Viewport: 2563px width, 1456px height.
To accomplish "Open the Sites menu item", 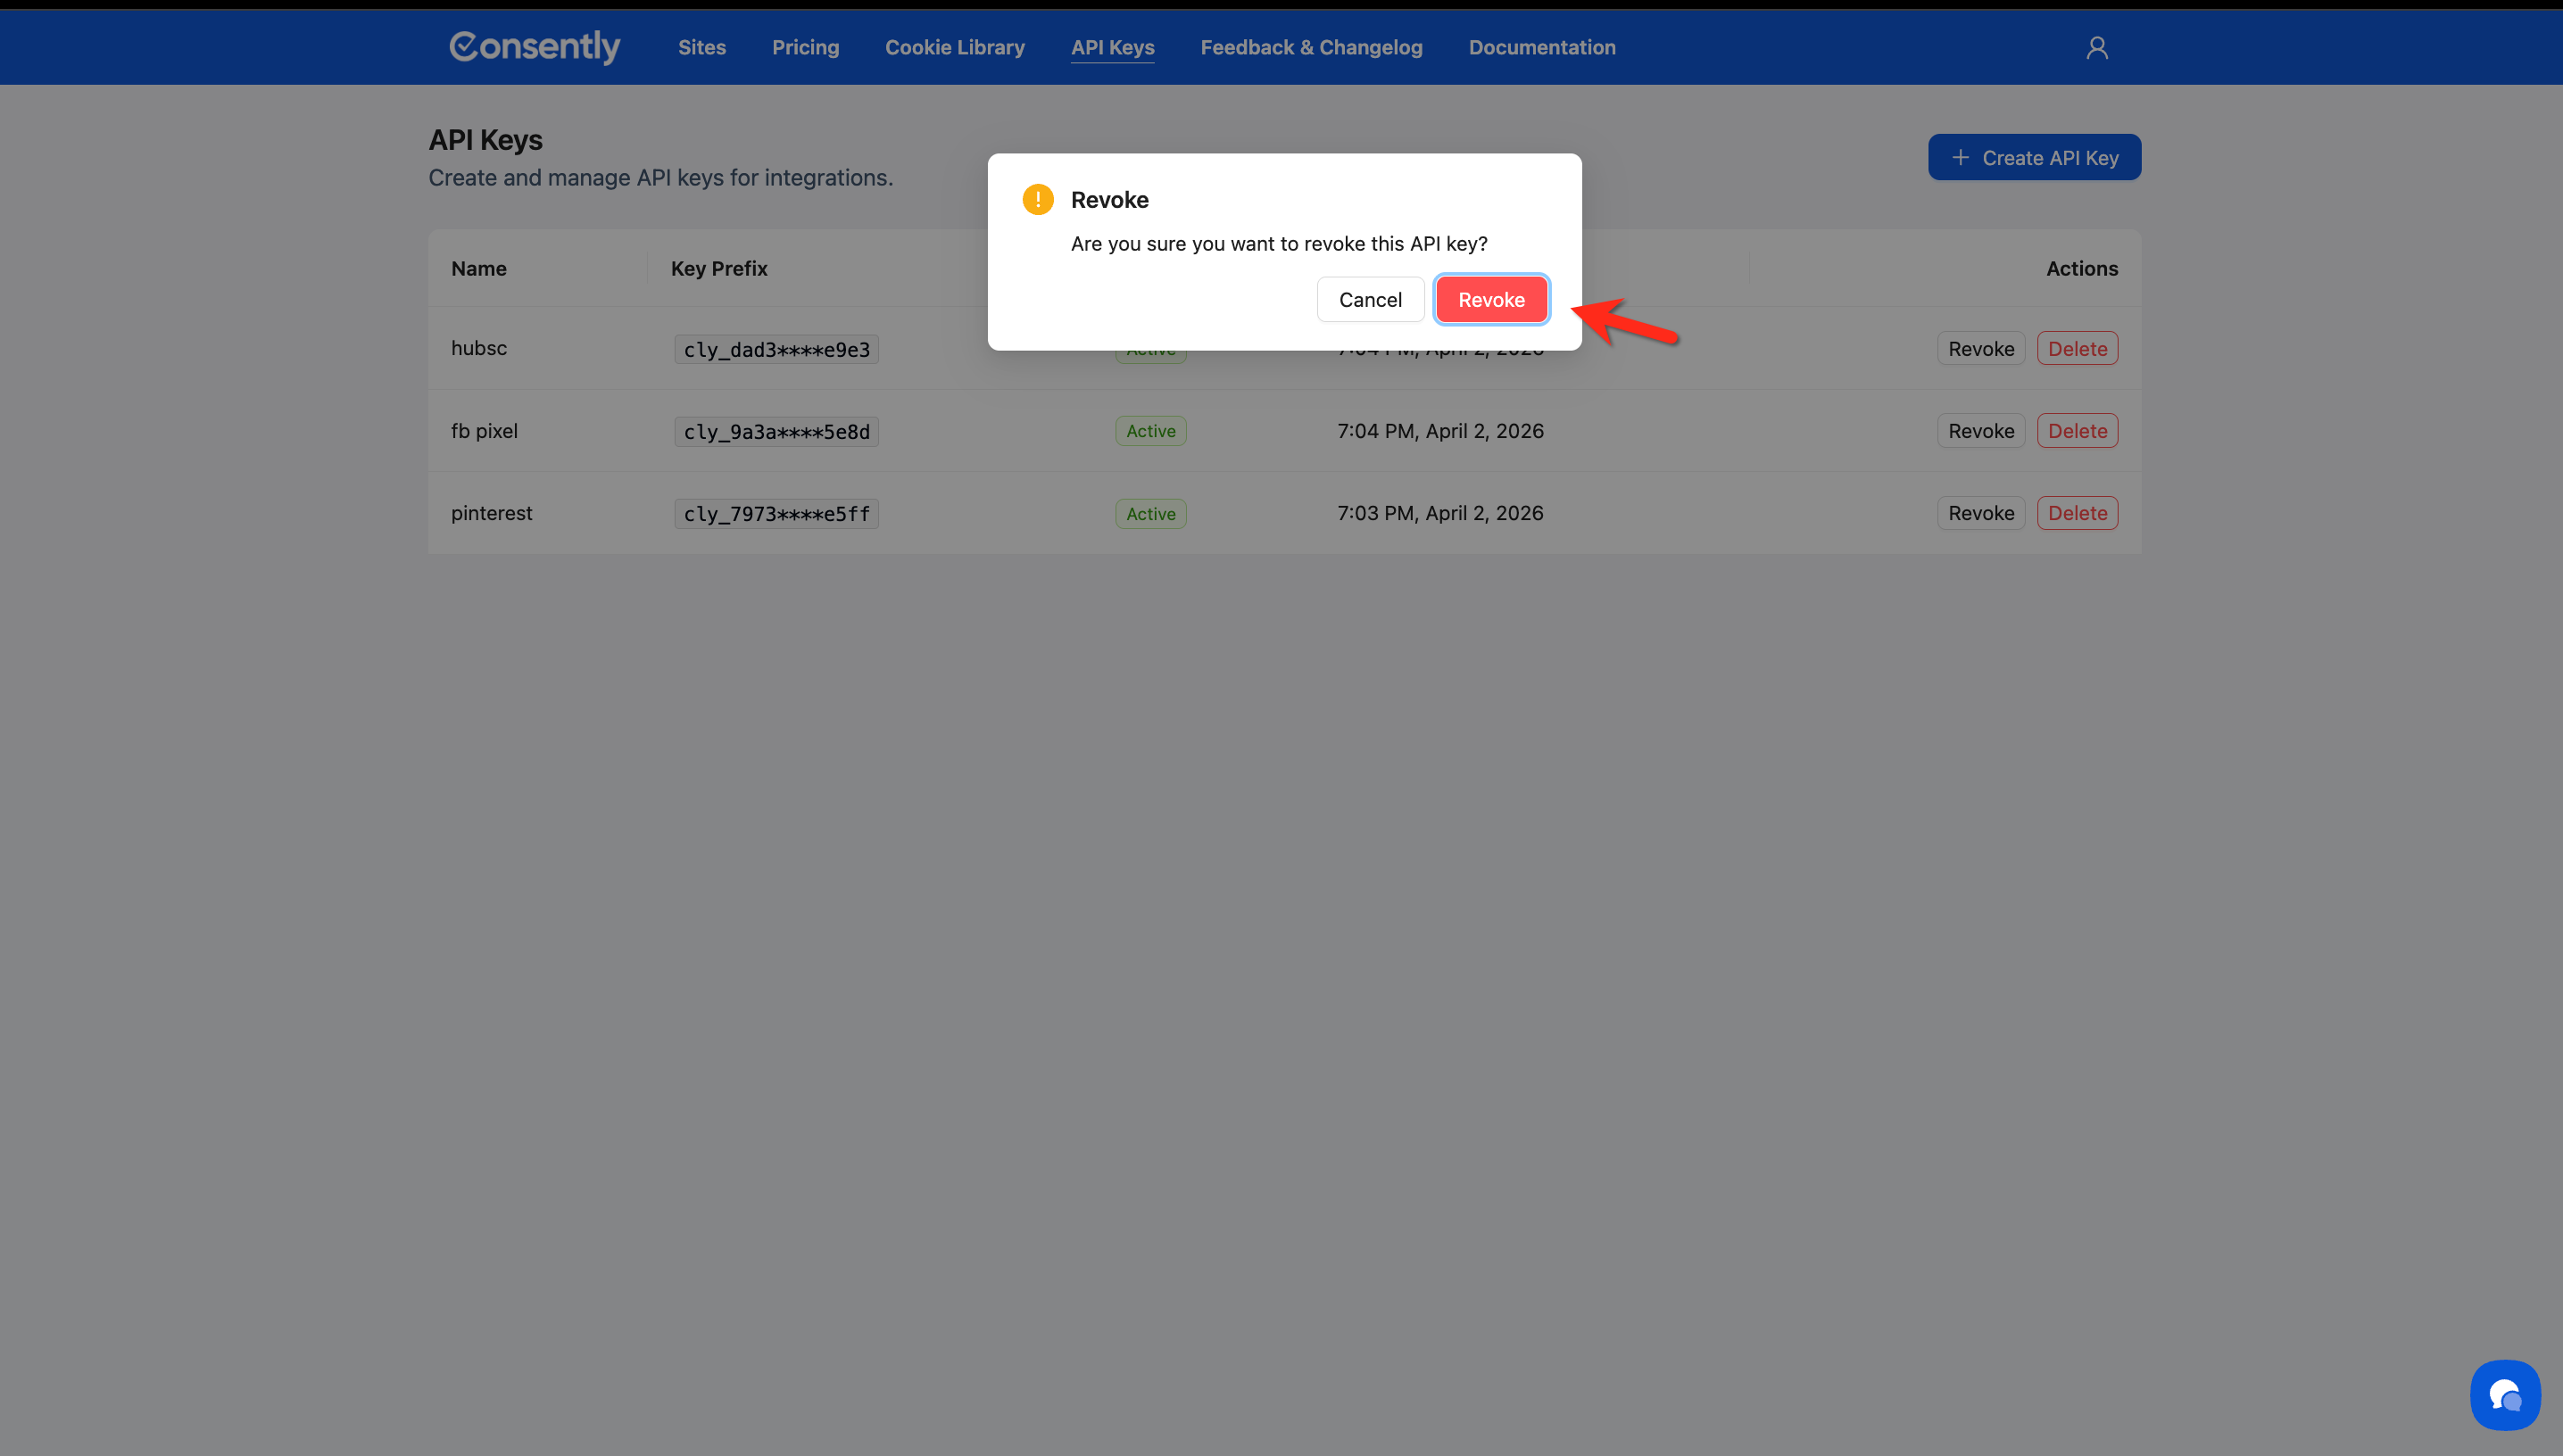I will [x=702, y=47].
